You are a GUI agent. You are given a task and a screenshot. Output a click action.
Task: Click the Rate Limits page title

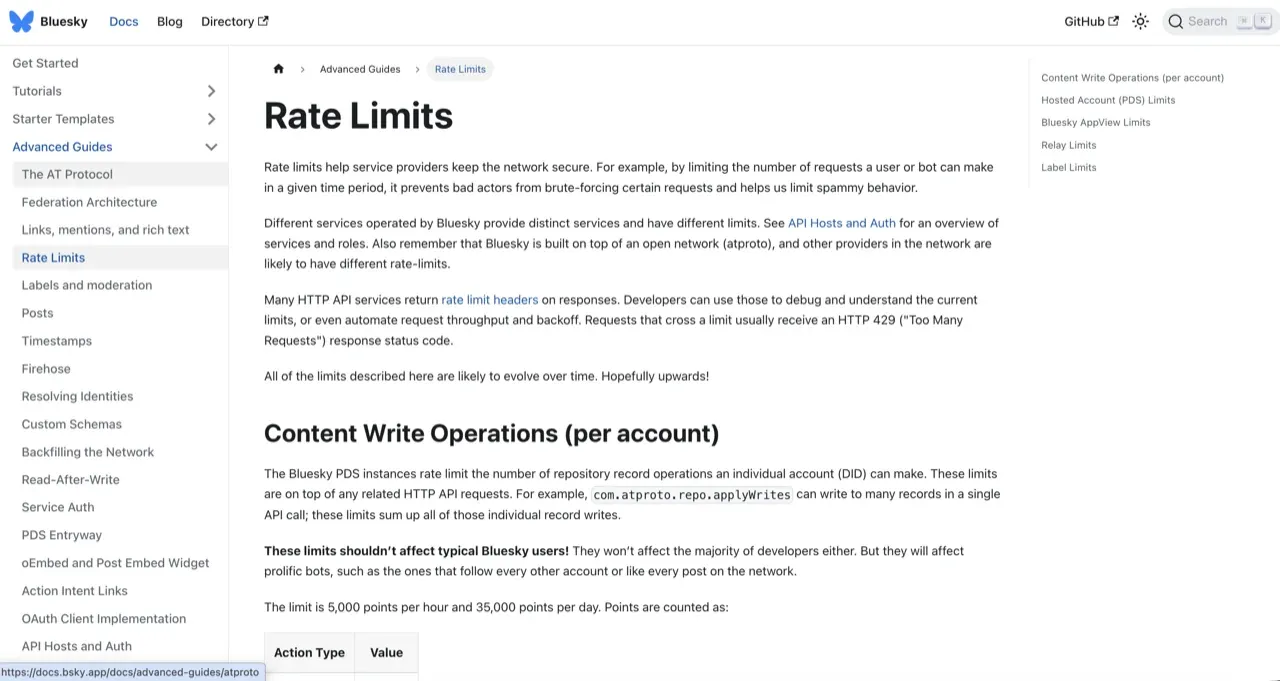click(358, 116)
